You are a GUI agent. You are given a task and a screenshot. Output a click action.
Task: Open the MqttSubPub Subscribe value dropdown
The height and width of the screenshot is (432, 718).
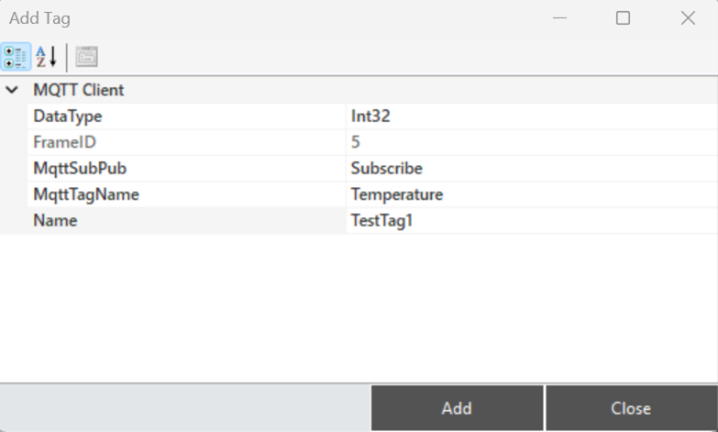point(532,169)
